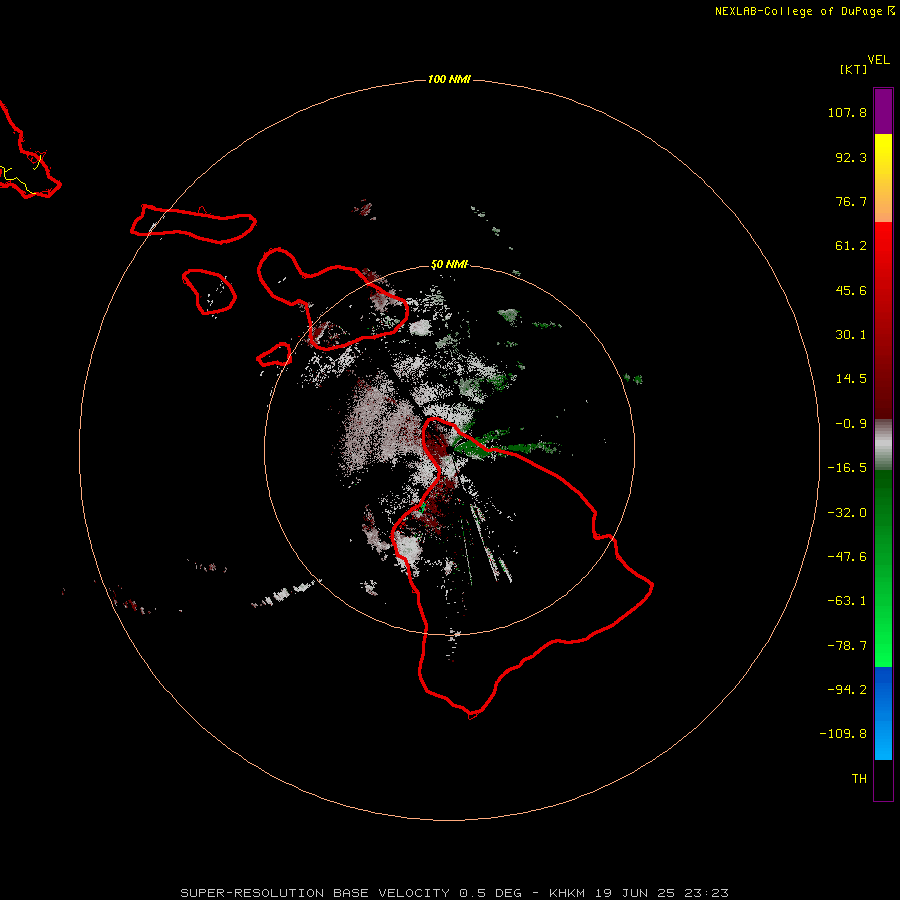
Task: Click the -63.1 velocity scale value
Action: click(847, 601)
